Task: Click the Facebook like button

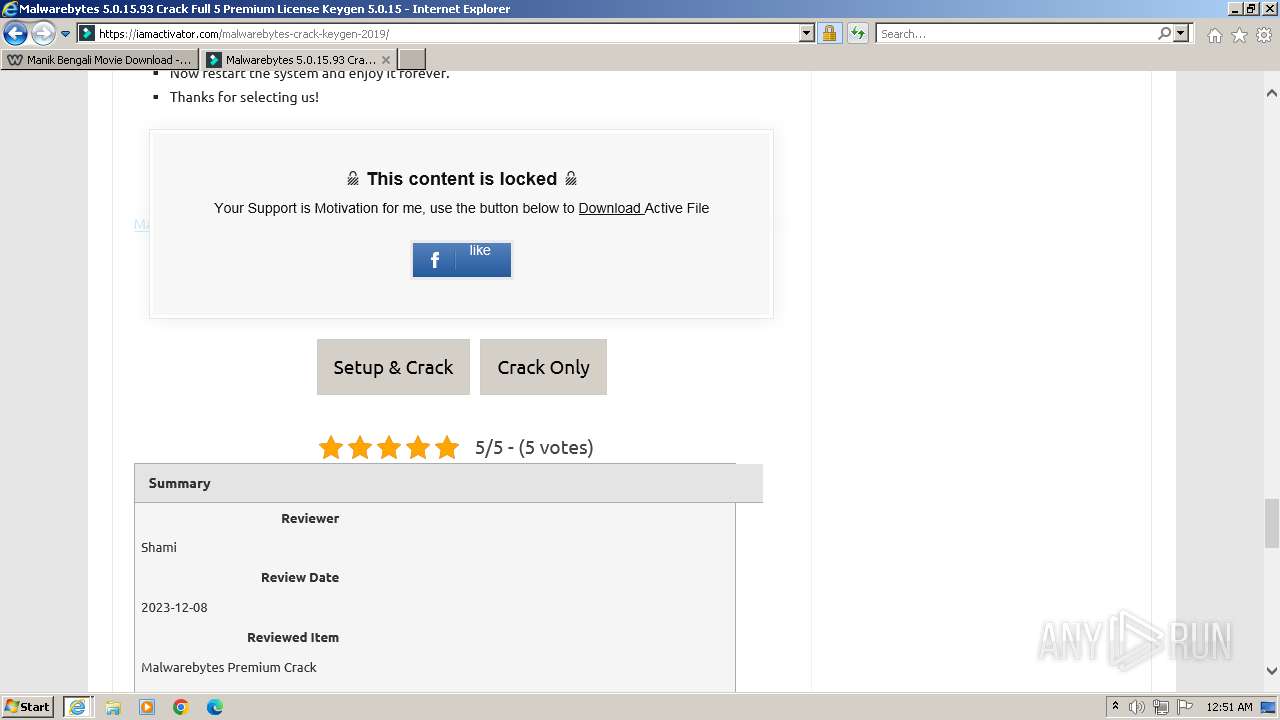Action: 462,260
